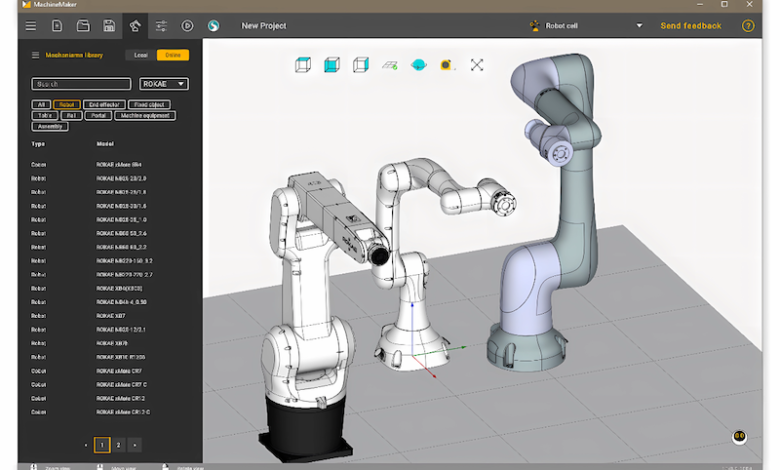Image resolution: width=780 pixels, height=470 pixels.
Task: Switch to wireframe cube view mode
Action: click(x=302, y=65)
